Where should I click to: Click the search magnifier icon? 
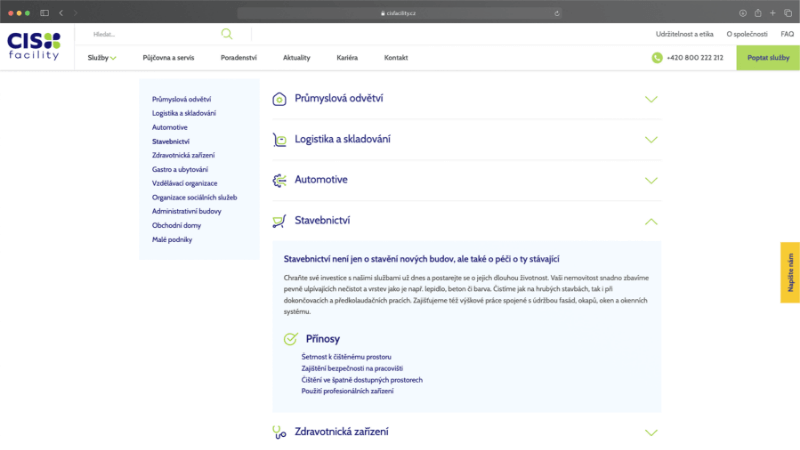227,34
